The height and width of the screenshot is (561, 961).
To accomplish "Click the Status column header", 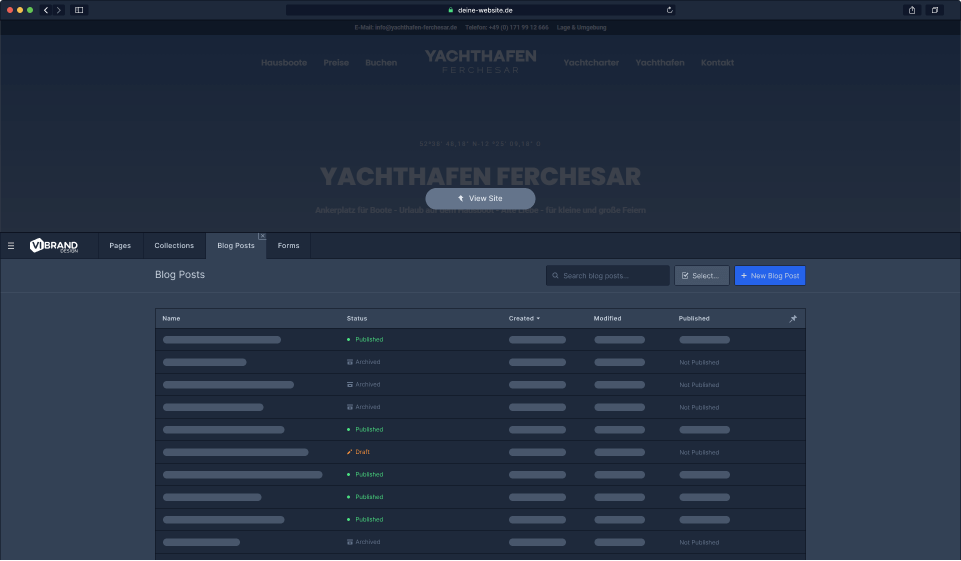I will [x=357, y=319].
